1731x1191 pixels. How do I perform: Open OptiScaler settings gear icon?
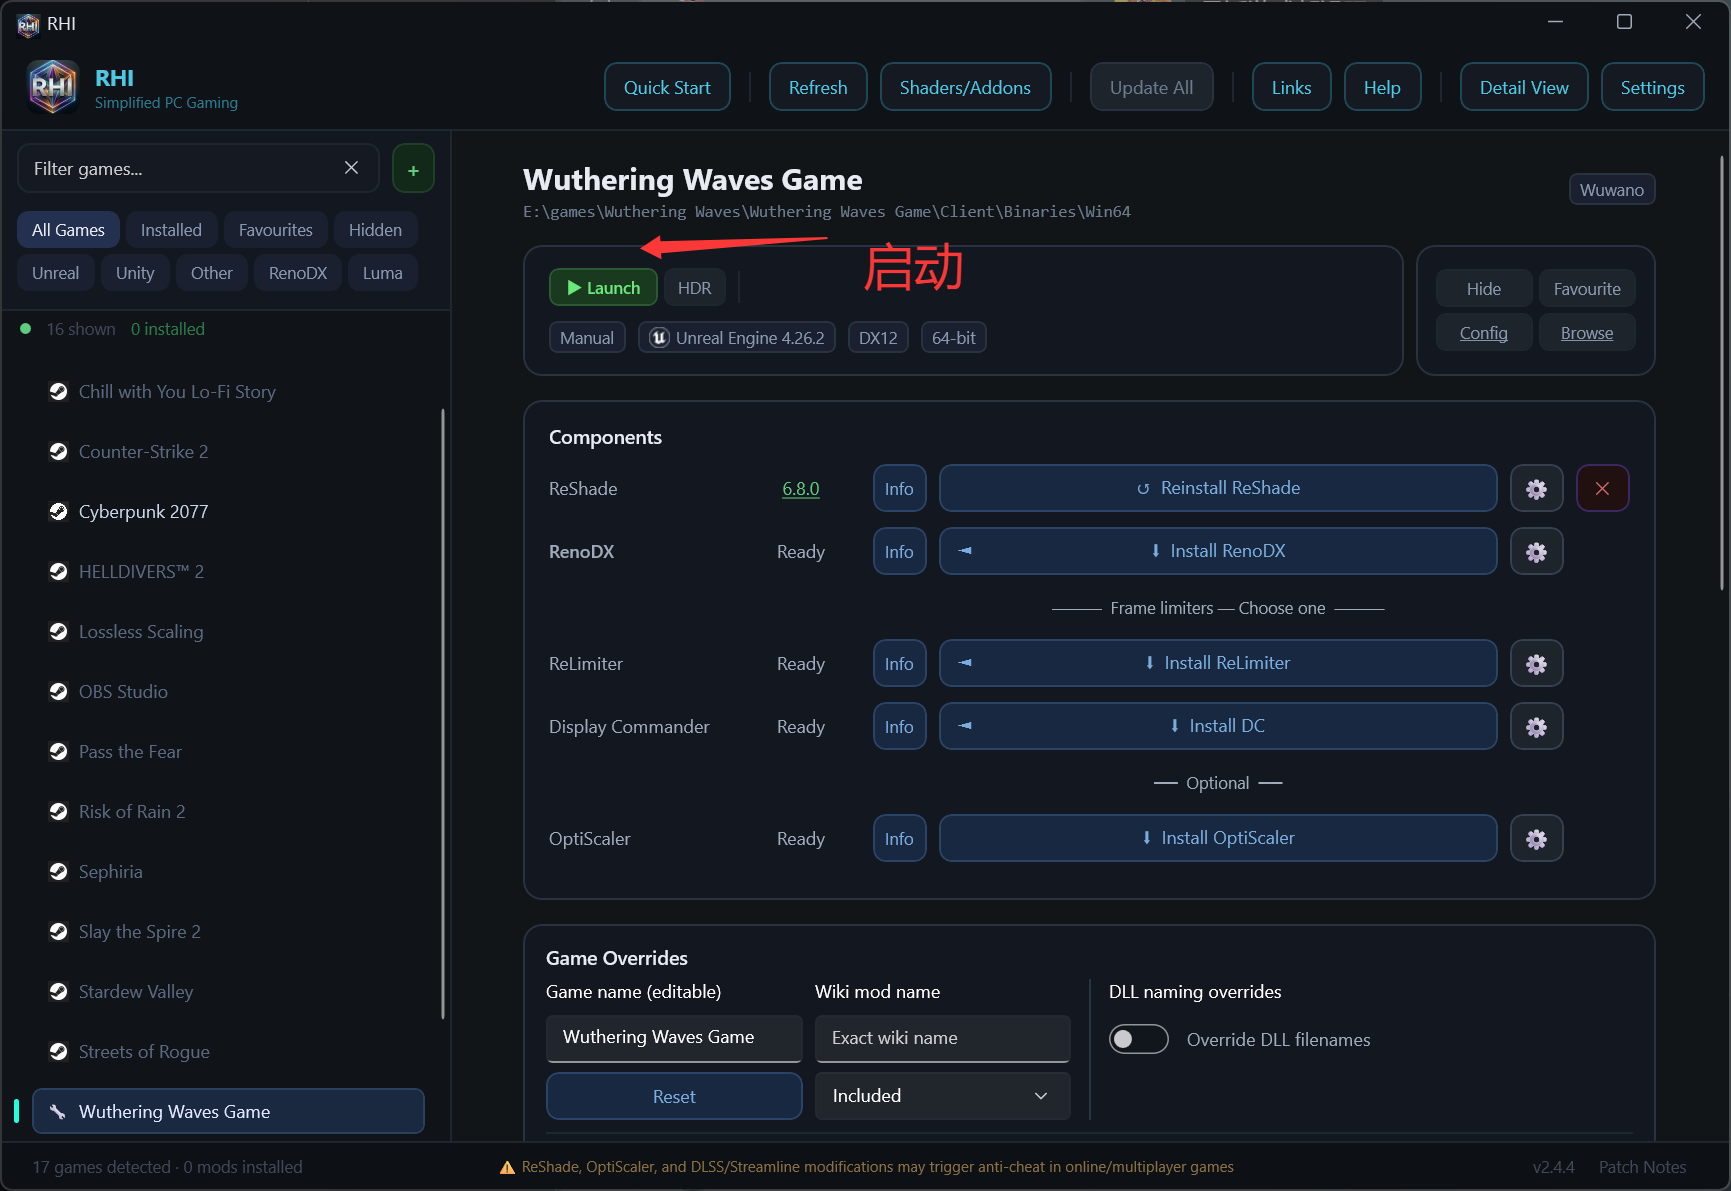1536,839
